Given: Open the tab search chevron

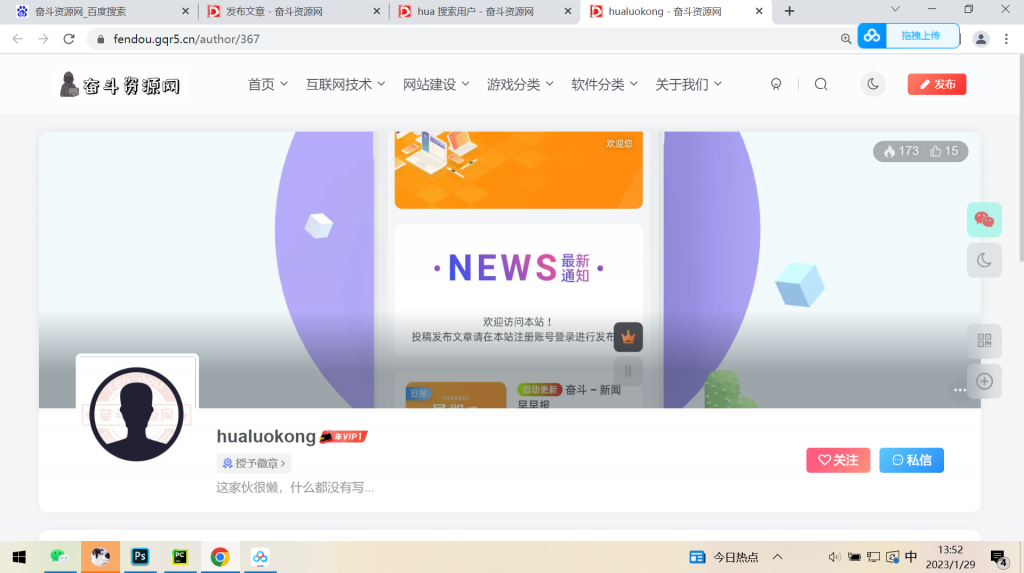Looking at the screenshot, I should [x=895, y=9].
